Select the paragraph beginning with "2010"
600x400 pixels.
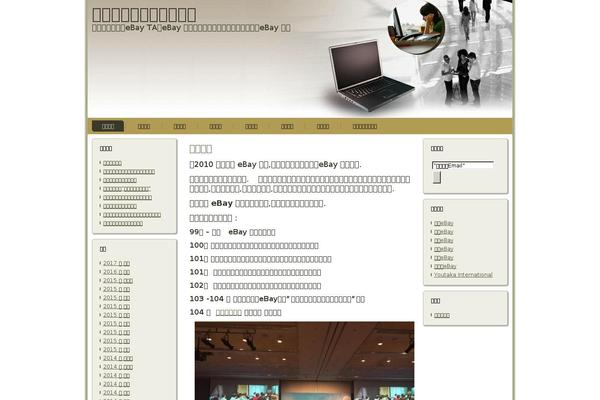(275, 165)
